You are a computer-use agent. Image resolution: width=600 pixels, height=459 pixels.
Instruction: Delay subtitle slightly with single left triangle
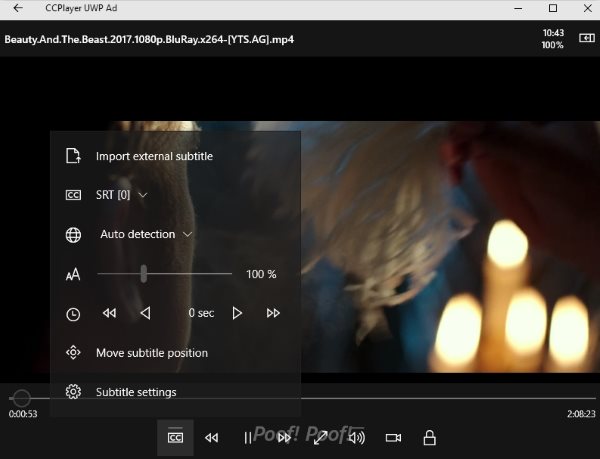(x=145, y=313)
